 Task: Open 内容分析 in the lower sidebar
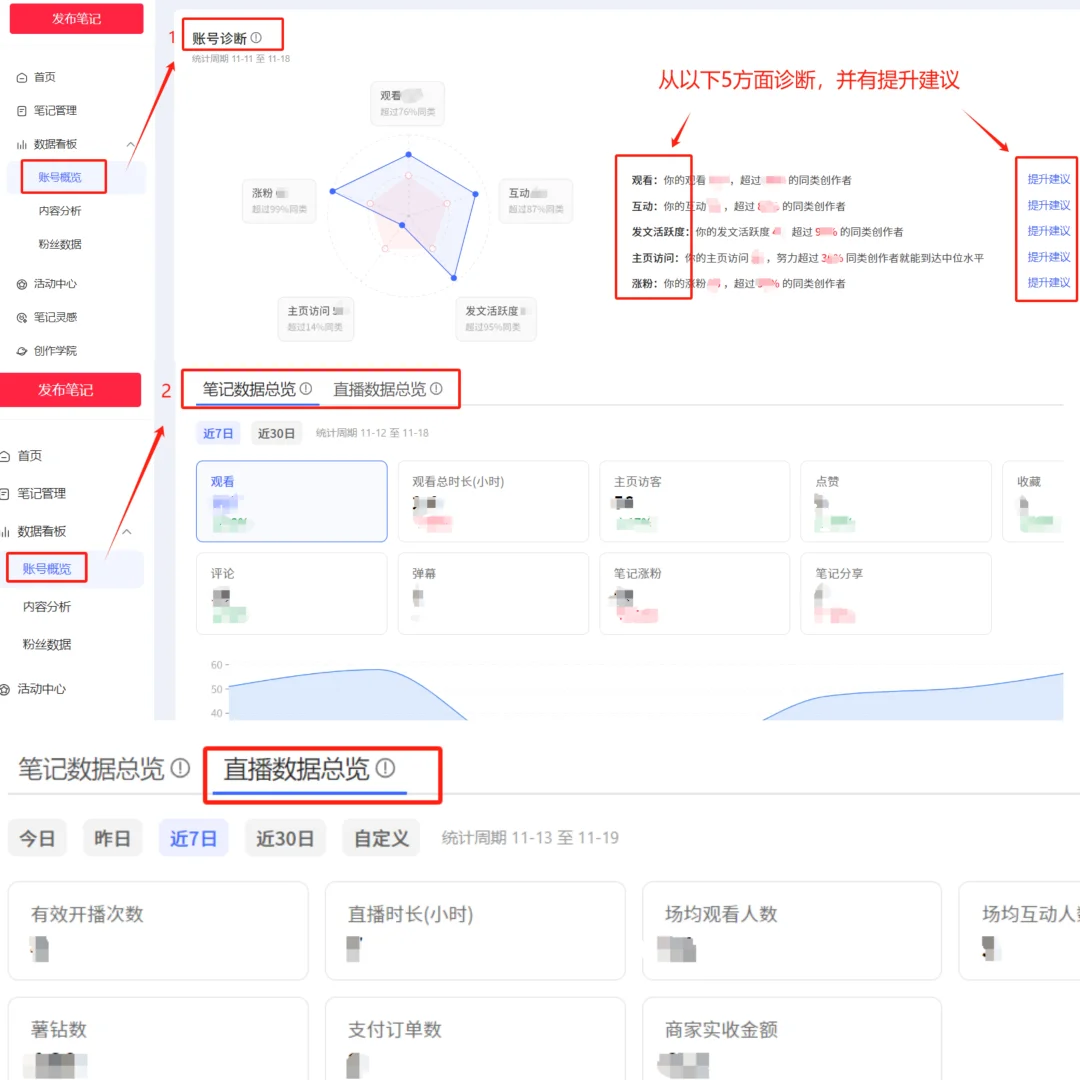pyautogui.click(x=47, y=607)
